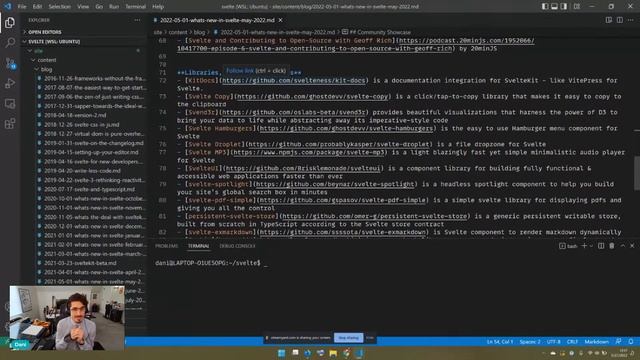Open VS Code from the taskbar

[359, 353]
